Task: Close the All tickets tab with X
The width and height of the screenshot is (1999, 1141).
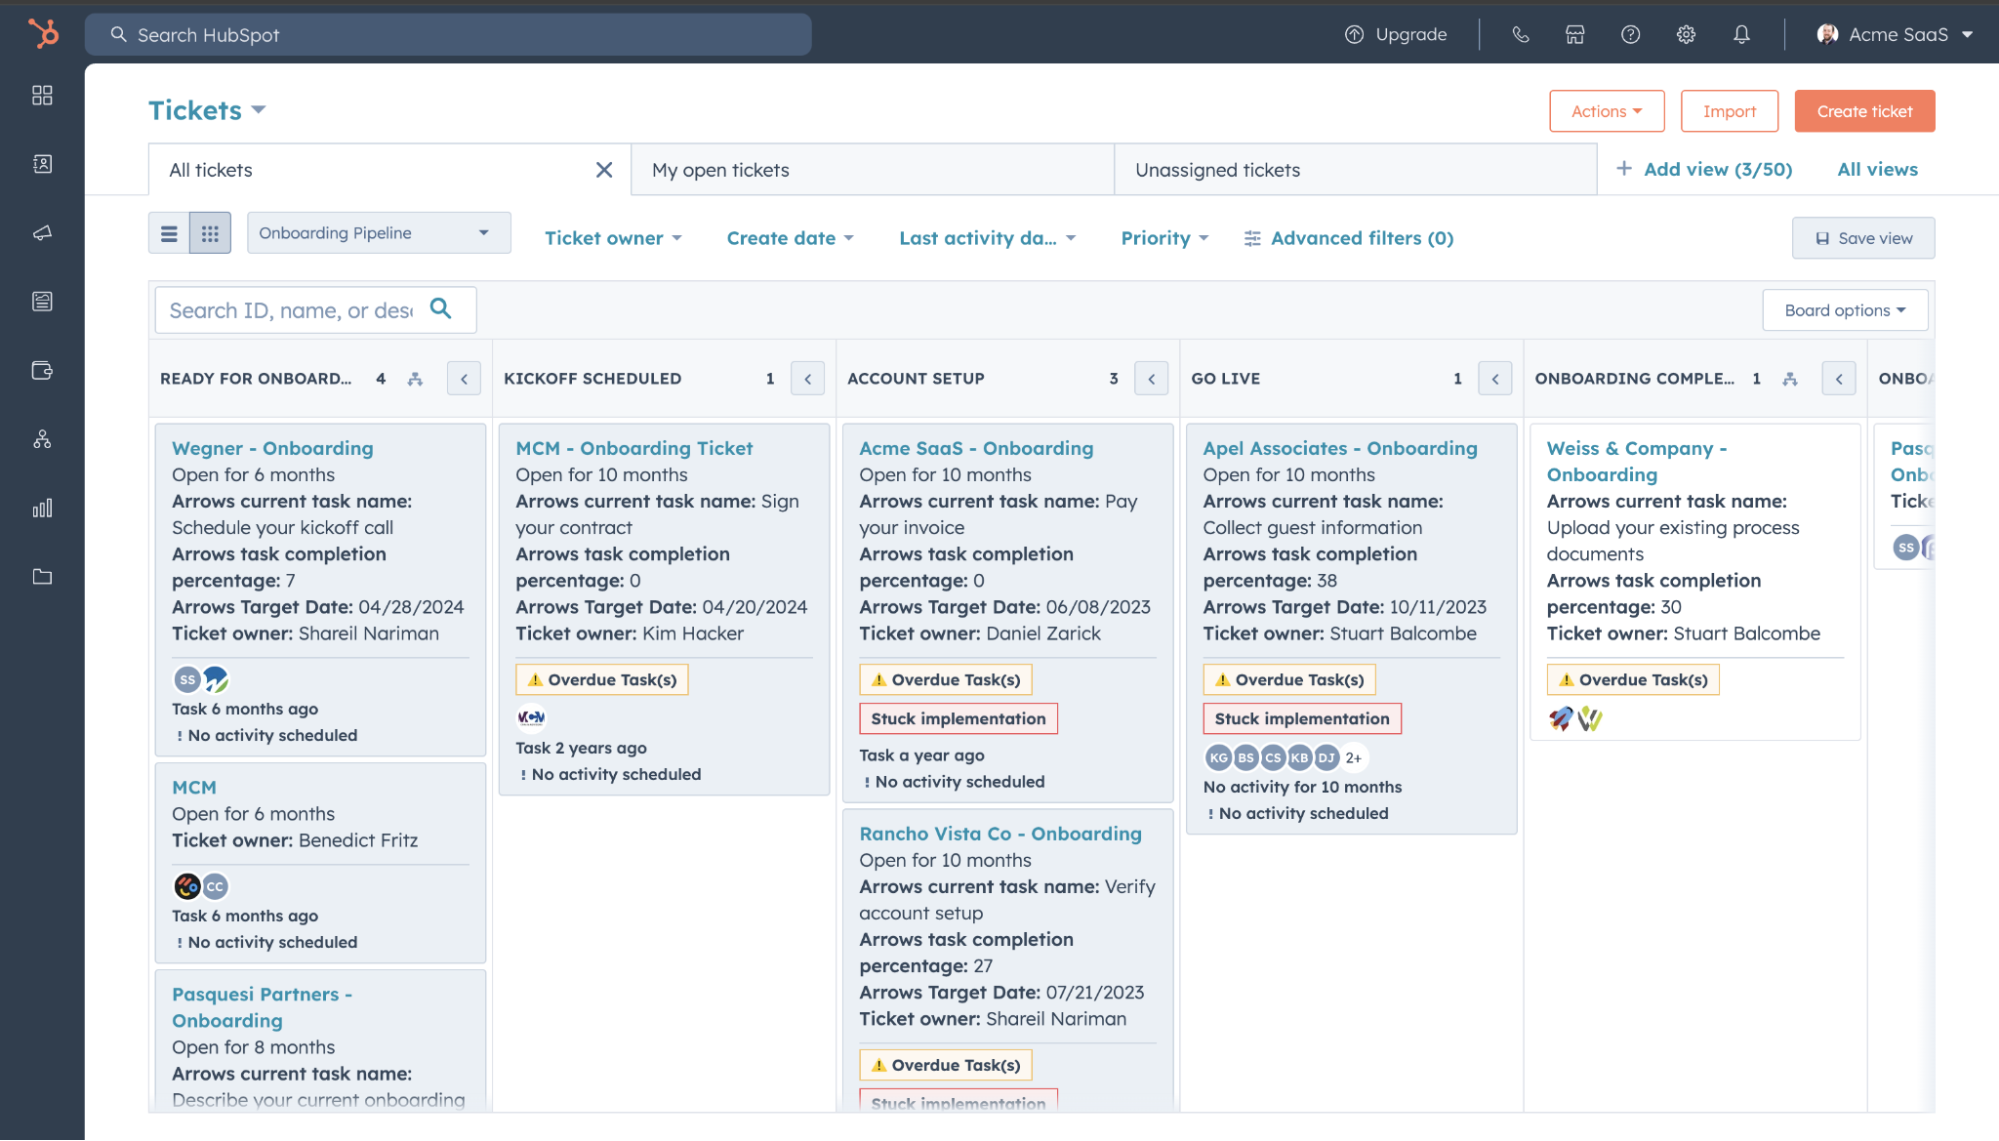Action: (604, 170)
